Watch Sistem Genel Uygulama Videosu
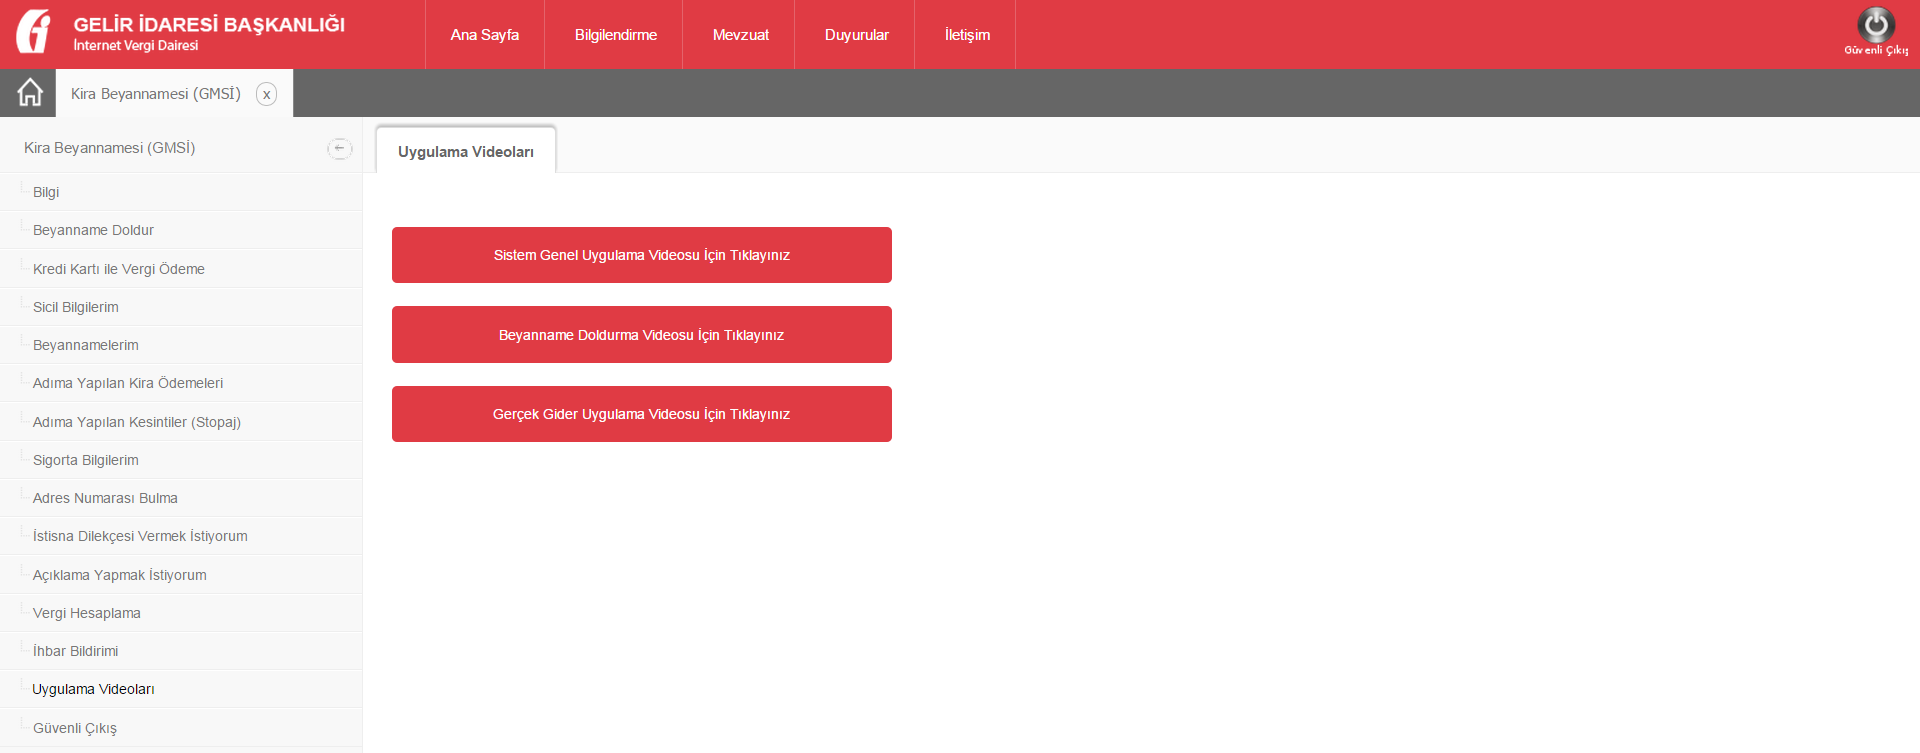The height and width of the screenshot is (753, 1920). [x=642, y=255]
